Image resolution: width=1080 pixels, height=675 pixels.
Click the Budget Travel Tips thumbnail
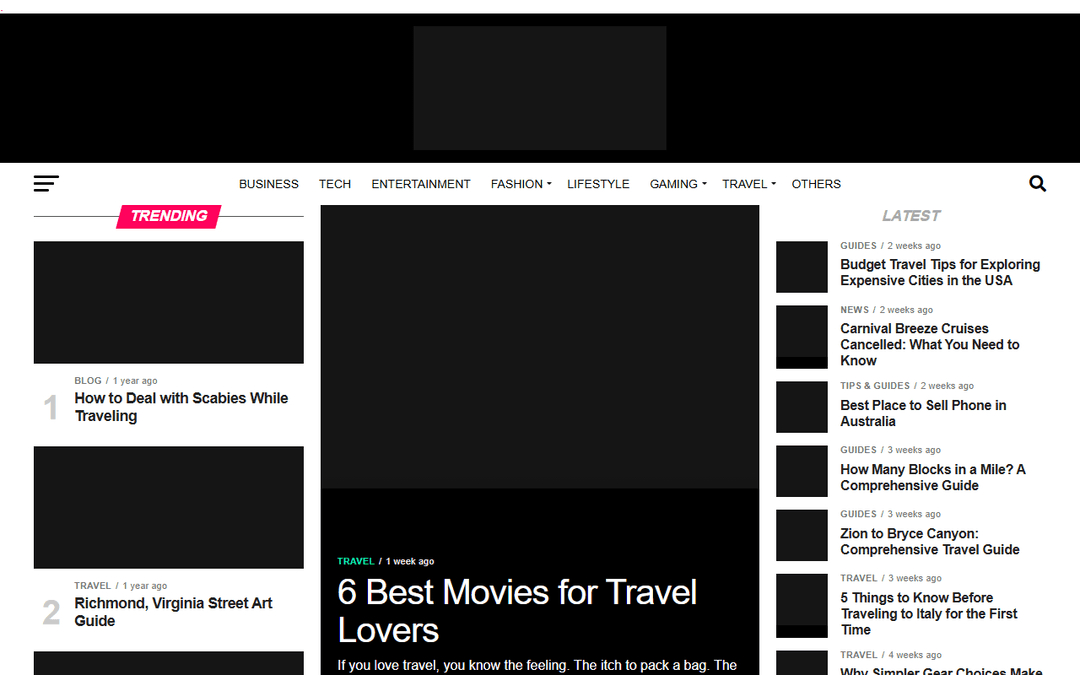[x=802, y=267]
